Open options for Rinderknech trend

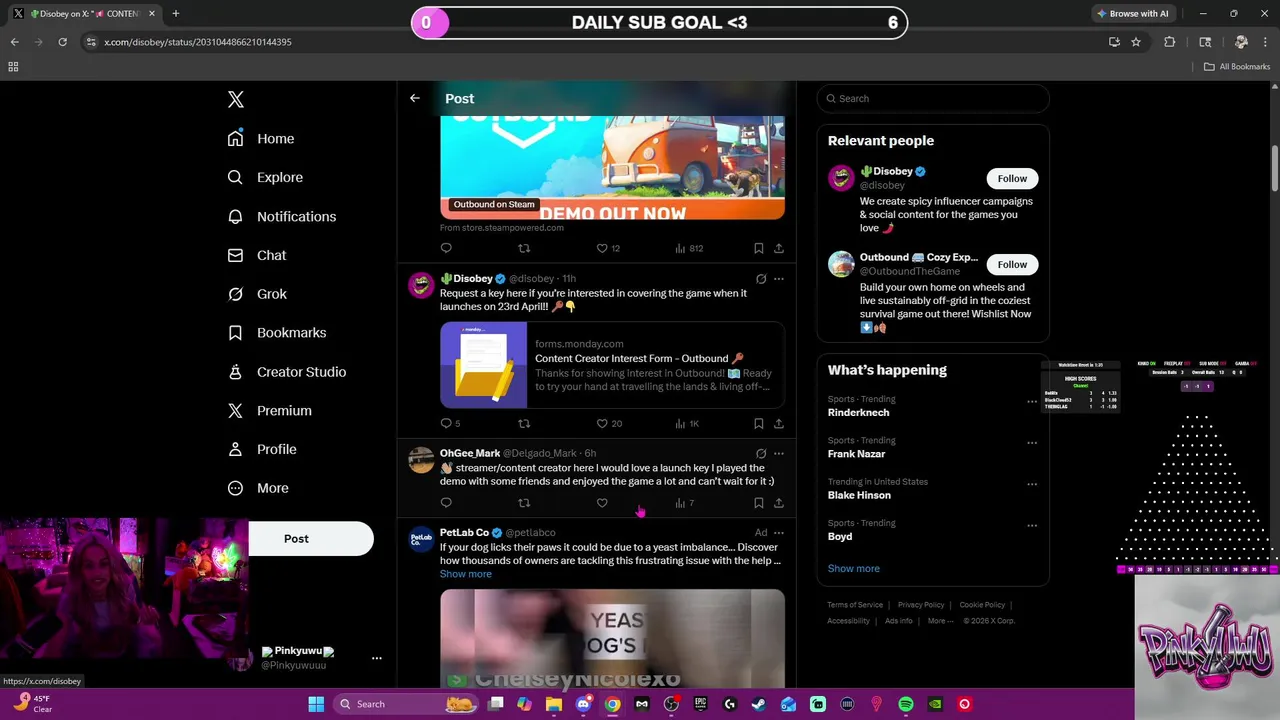(1032, 402)
